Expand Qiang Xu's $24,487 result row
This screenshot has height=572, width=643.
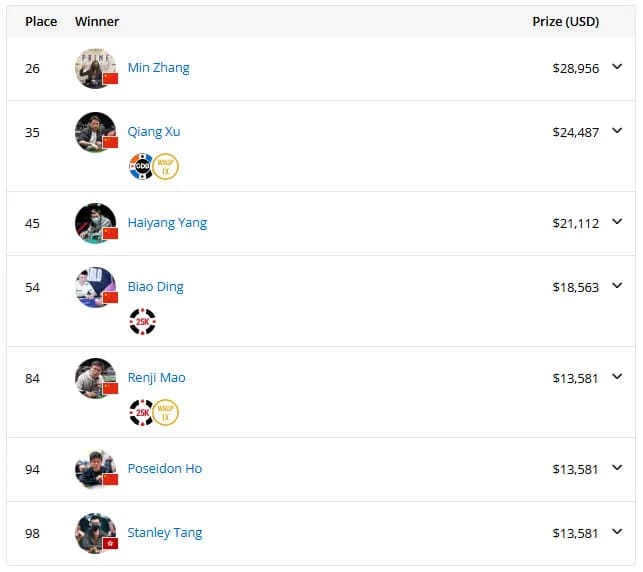[617, 130]
